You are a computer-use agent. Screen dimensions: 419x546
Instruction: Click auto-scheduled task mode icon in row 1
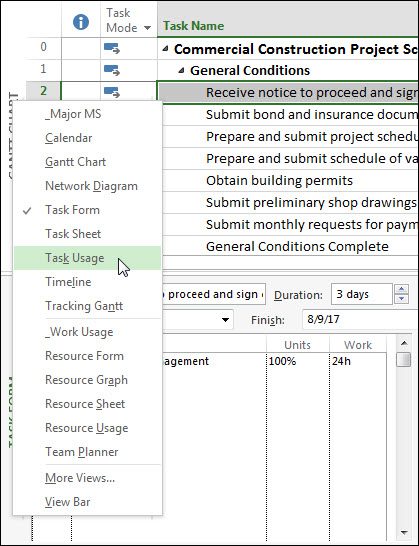pos(112,70)
